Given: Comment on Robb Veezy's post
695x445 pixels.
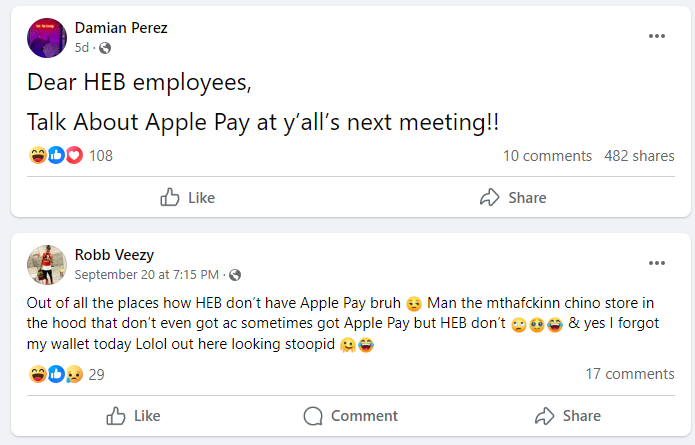Looking at the screenshot, I should point(350,416).
